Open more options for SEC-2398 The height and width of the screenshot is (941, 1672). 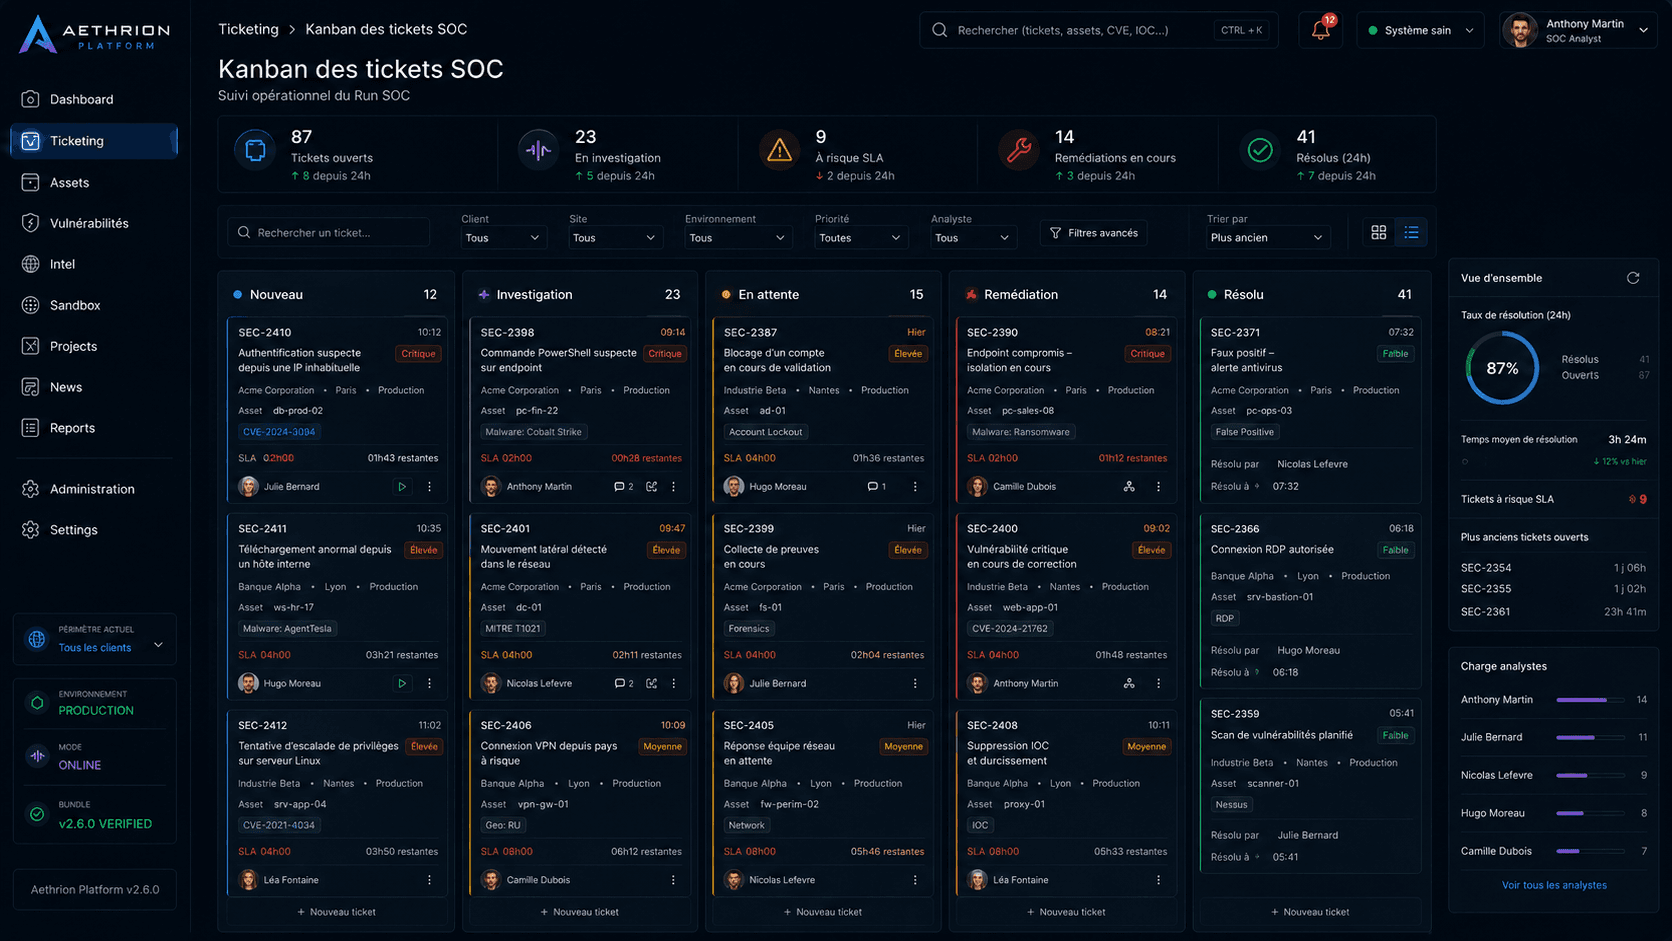click(673, 487)
